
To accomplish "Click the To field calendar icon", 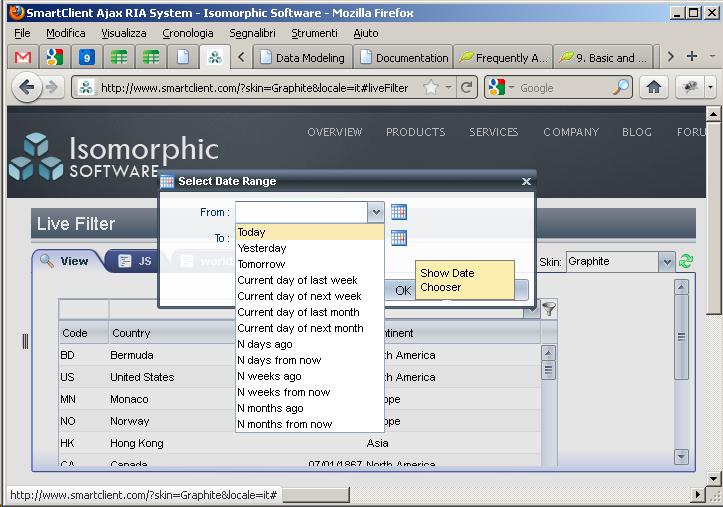I will pos(399,238).
